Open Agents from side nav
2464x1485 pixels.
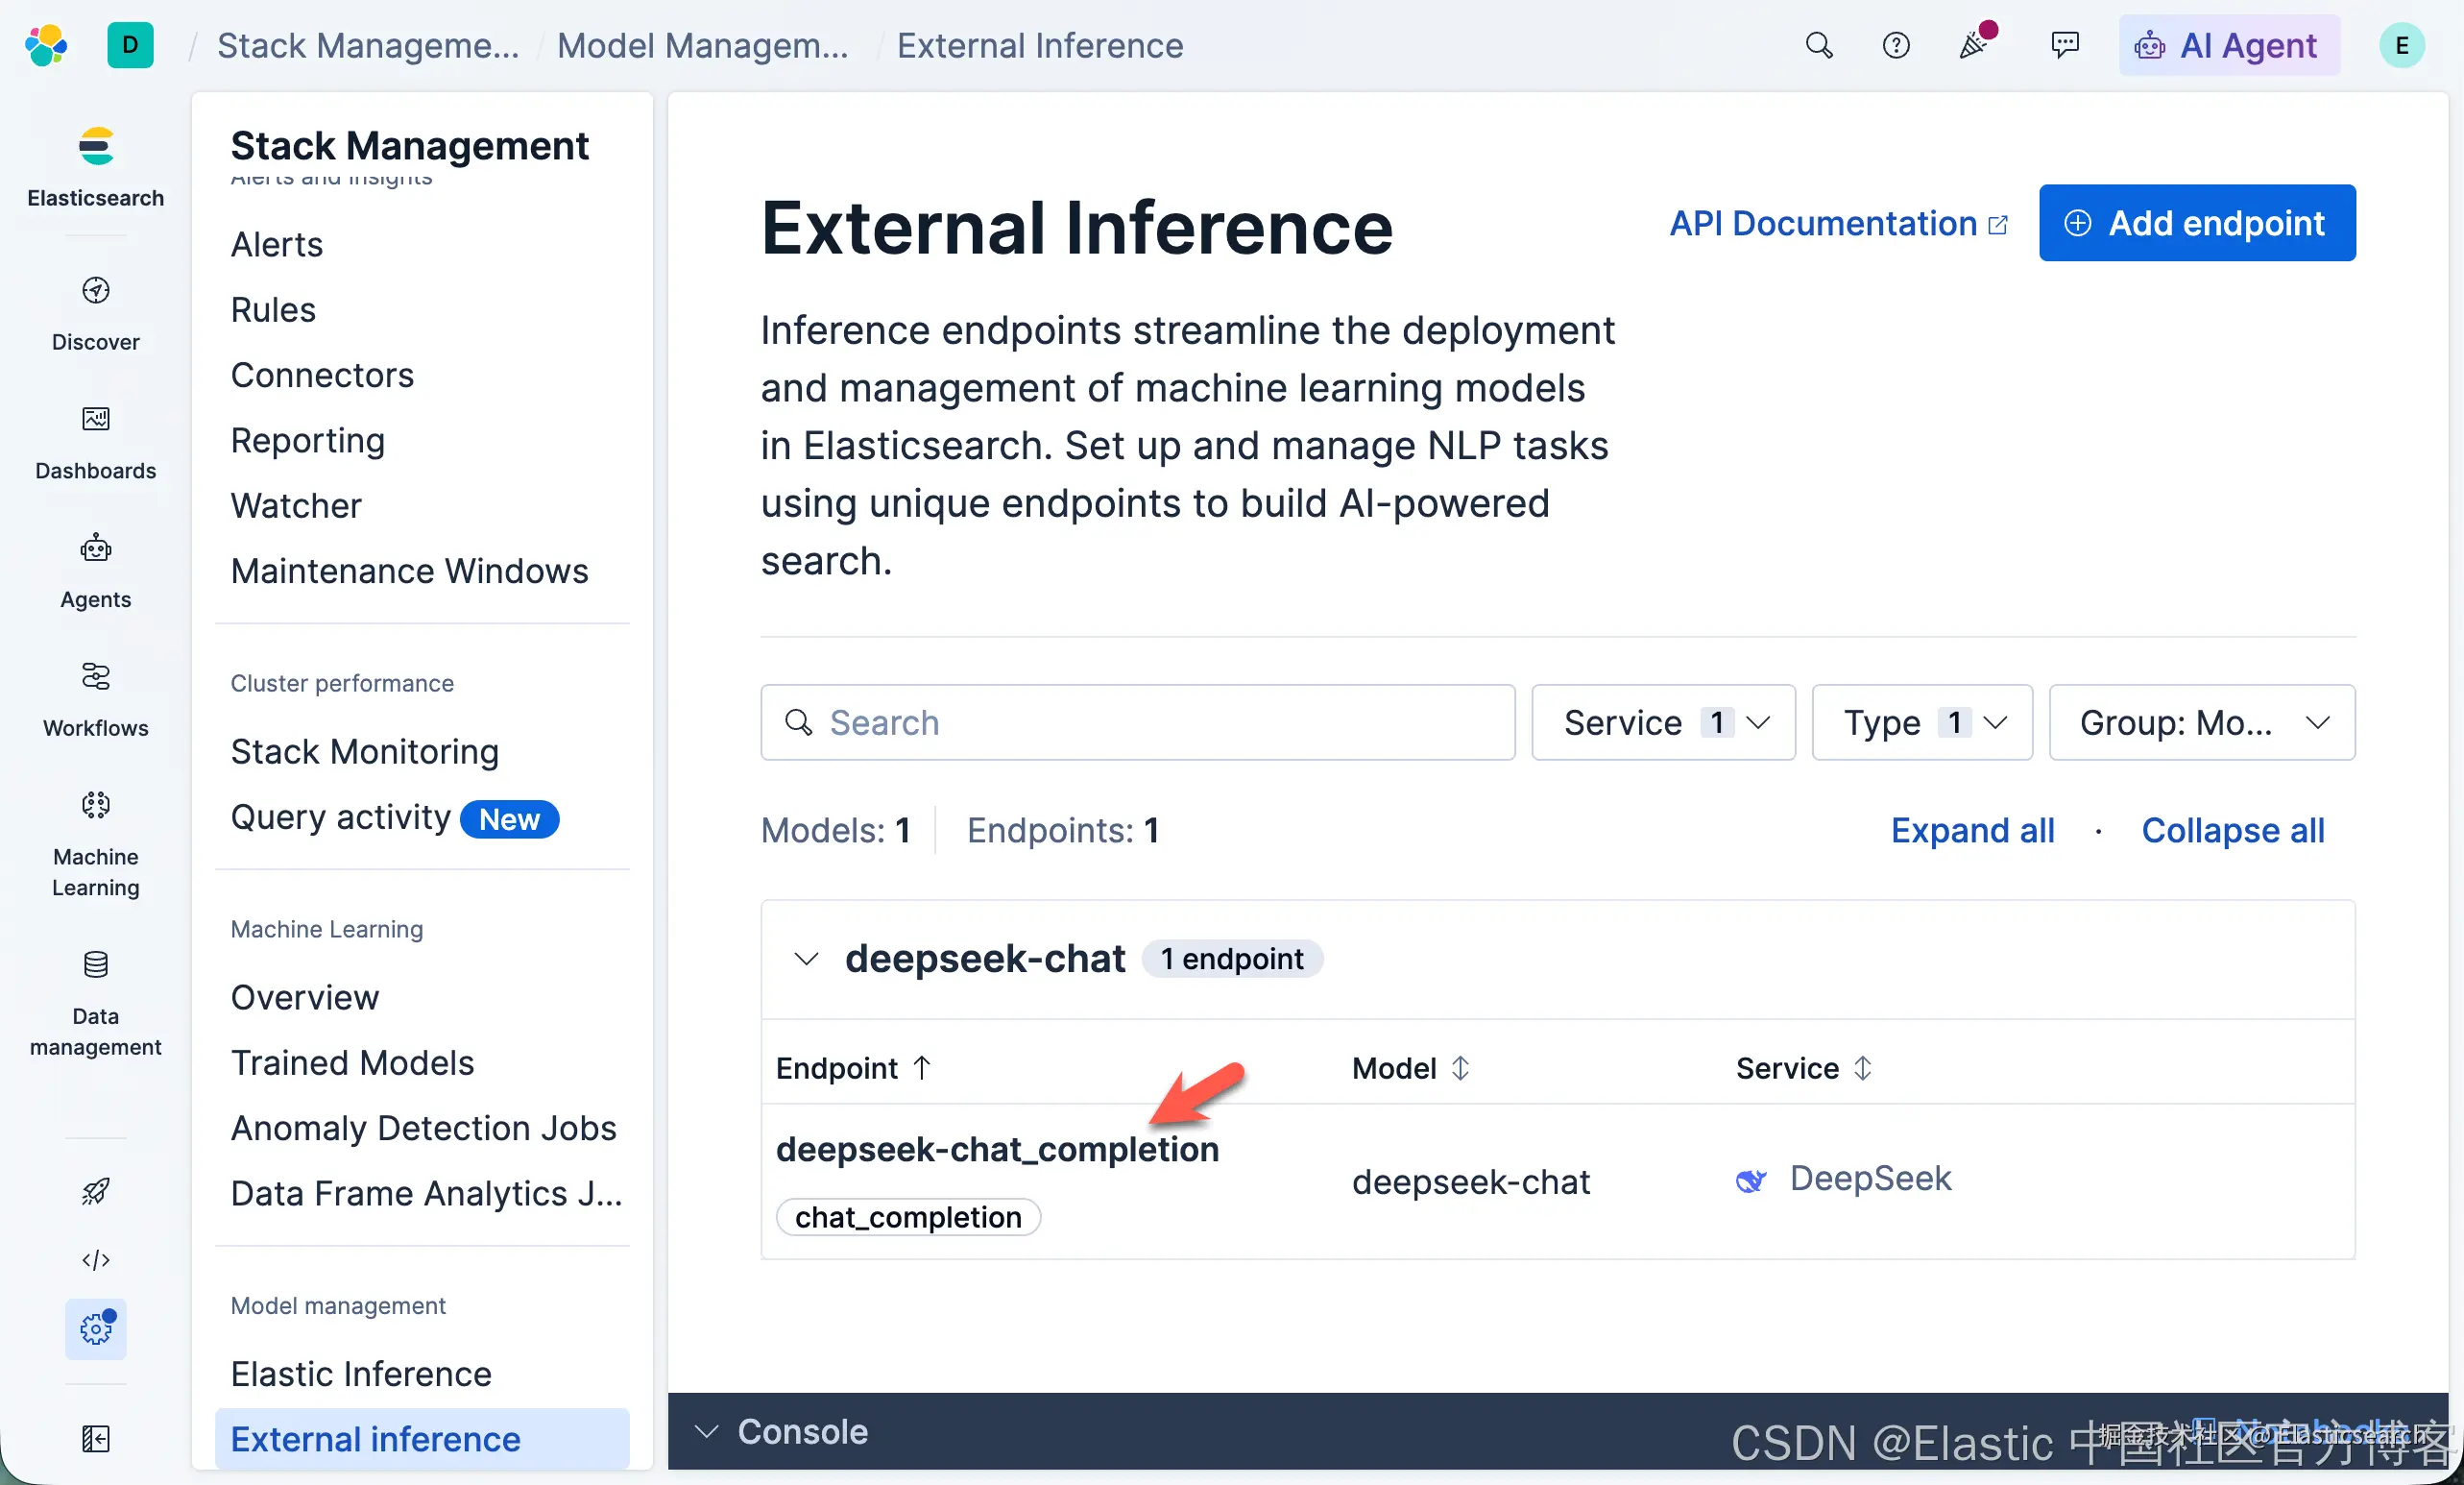click(x=96, y=571)
